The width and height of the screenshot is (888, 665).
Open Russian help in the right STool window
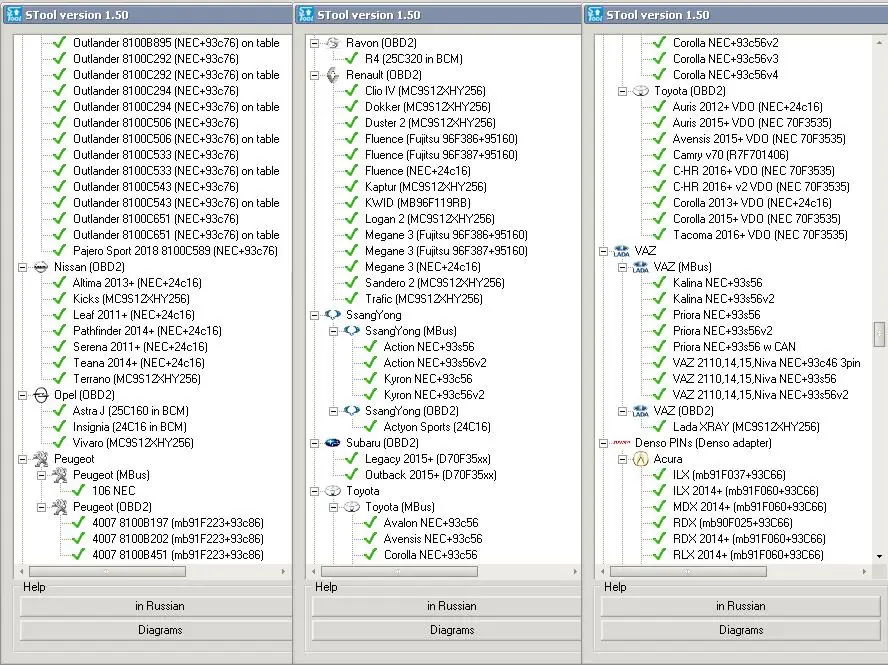coord(740,606)
